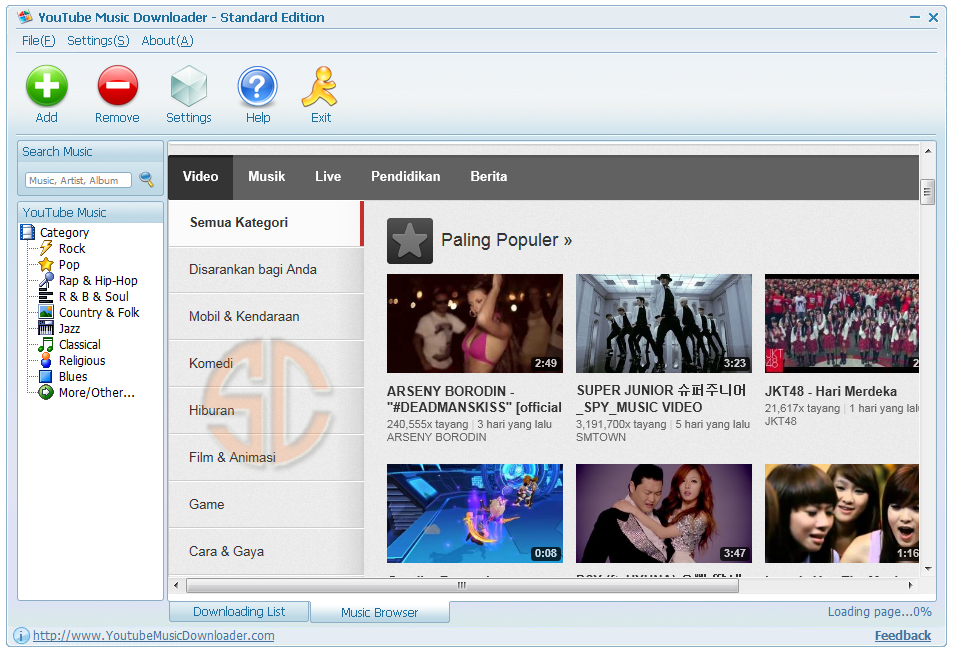Open Settings via the cube icon
The width and height of the screenshot is (954, 651).
(189, 86)
